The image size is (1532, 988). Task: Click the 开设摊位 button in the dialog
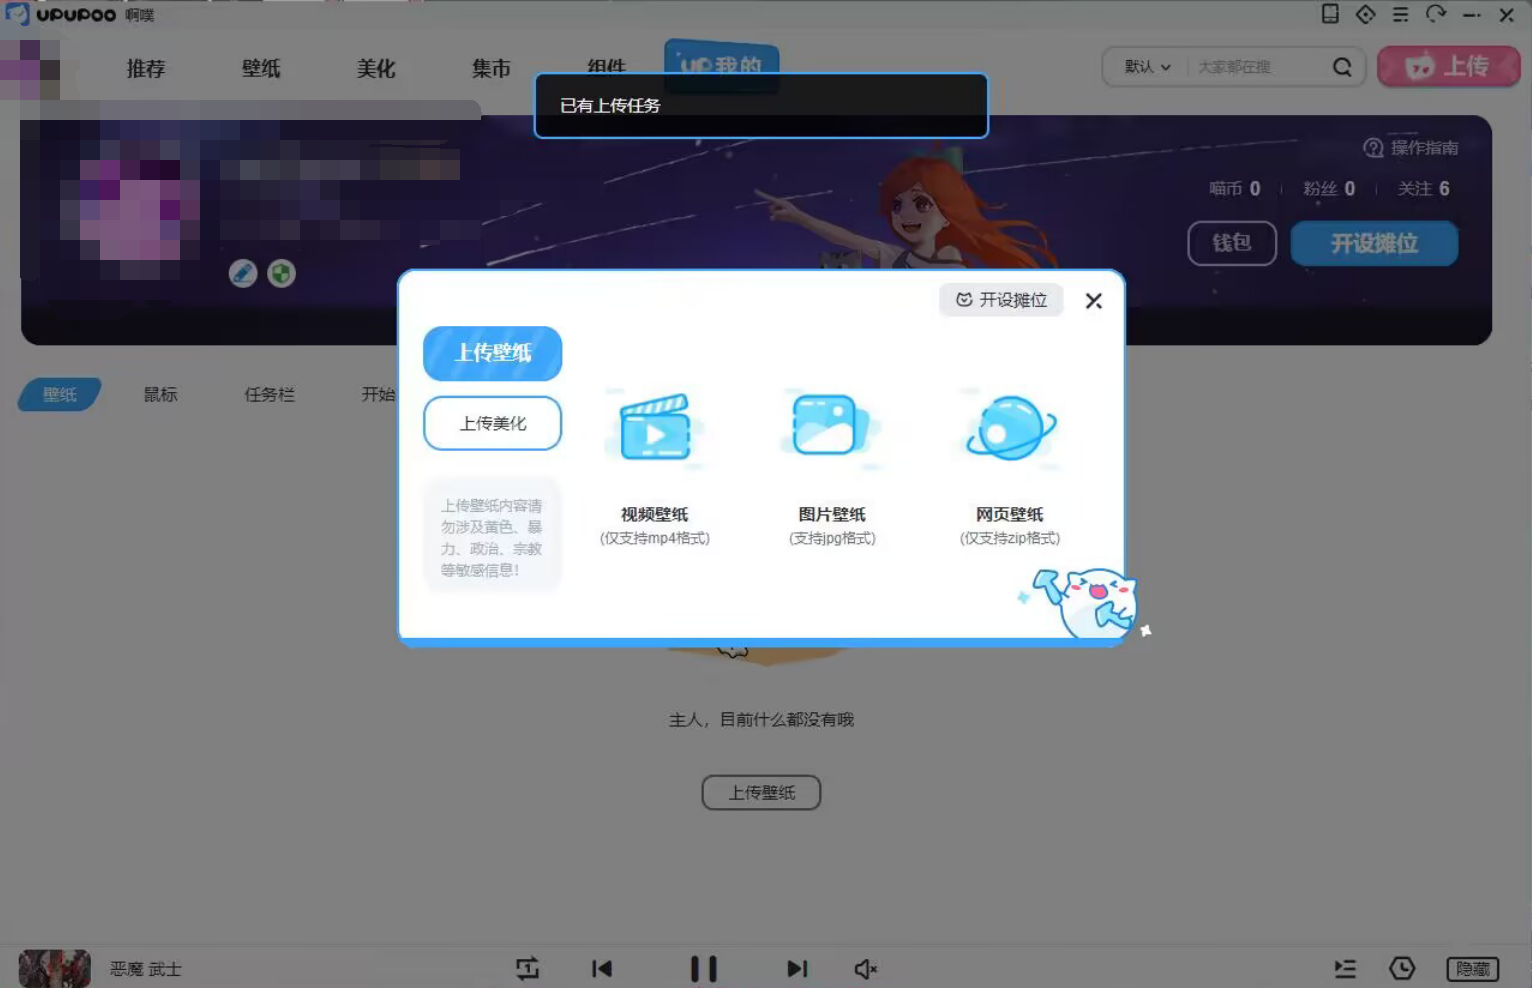1001,300
